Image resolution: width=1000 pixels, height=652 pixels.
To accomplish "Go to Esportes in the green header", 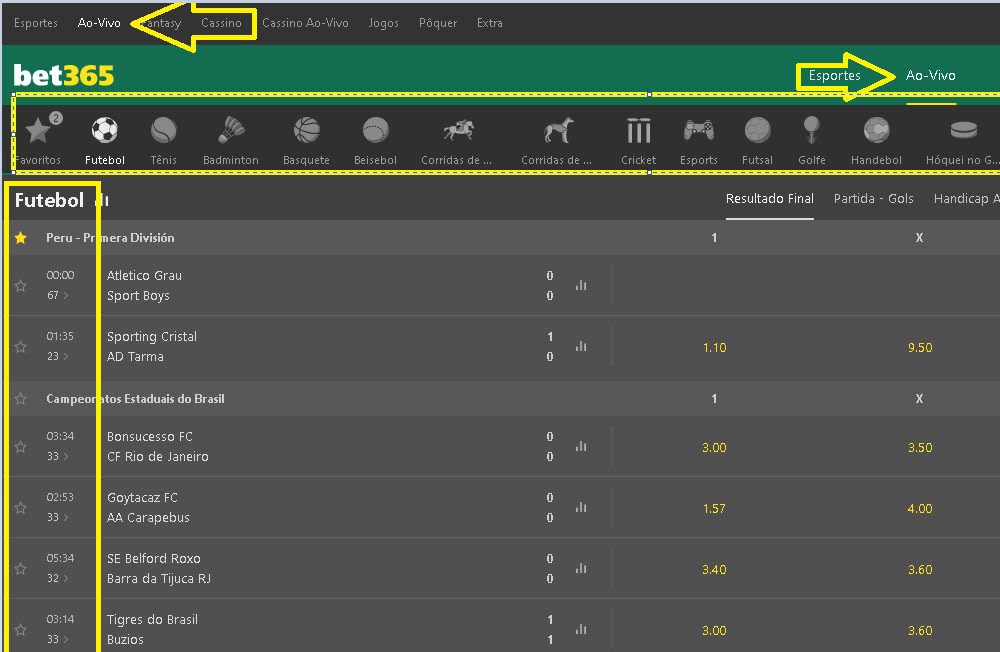I will point(834,75).
